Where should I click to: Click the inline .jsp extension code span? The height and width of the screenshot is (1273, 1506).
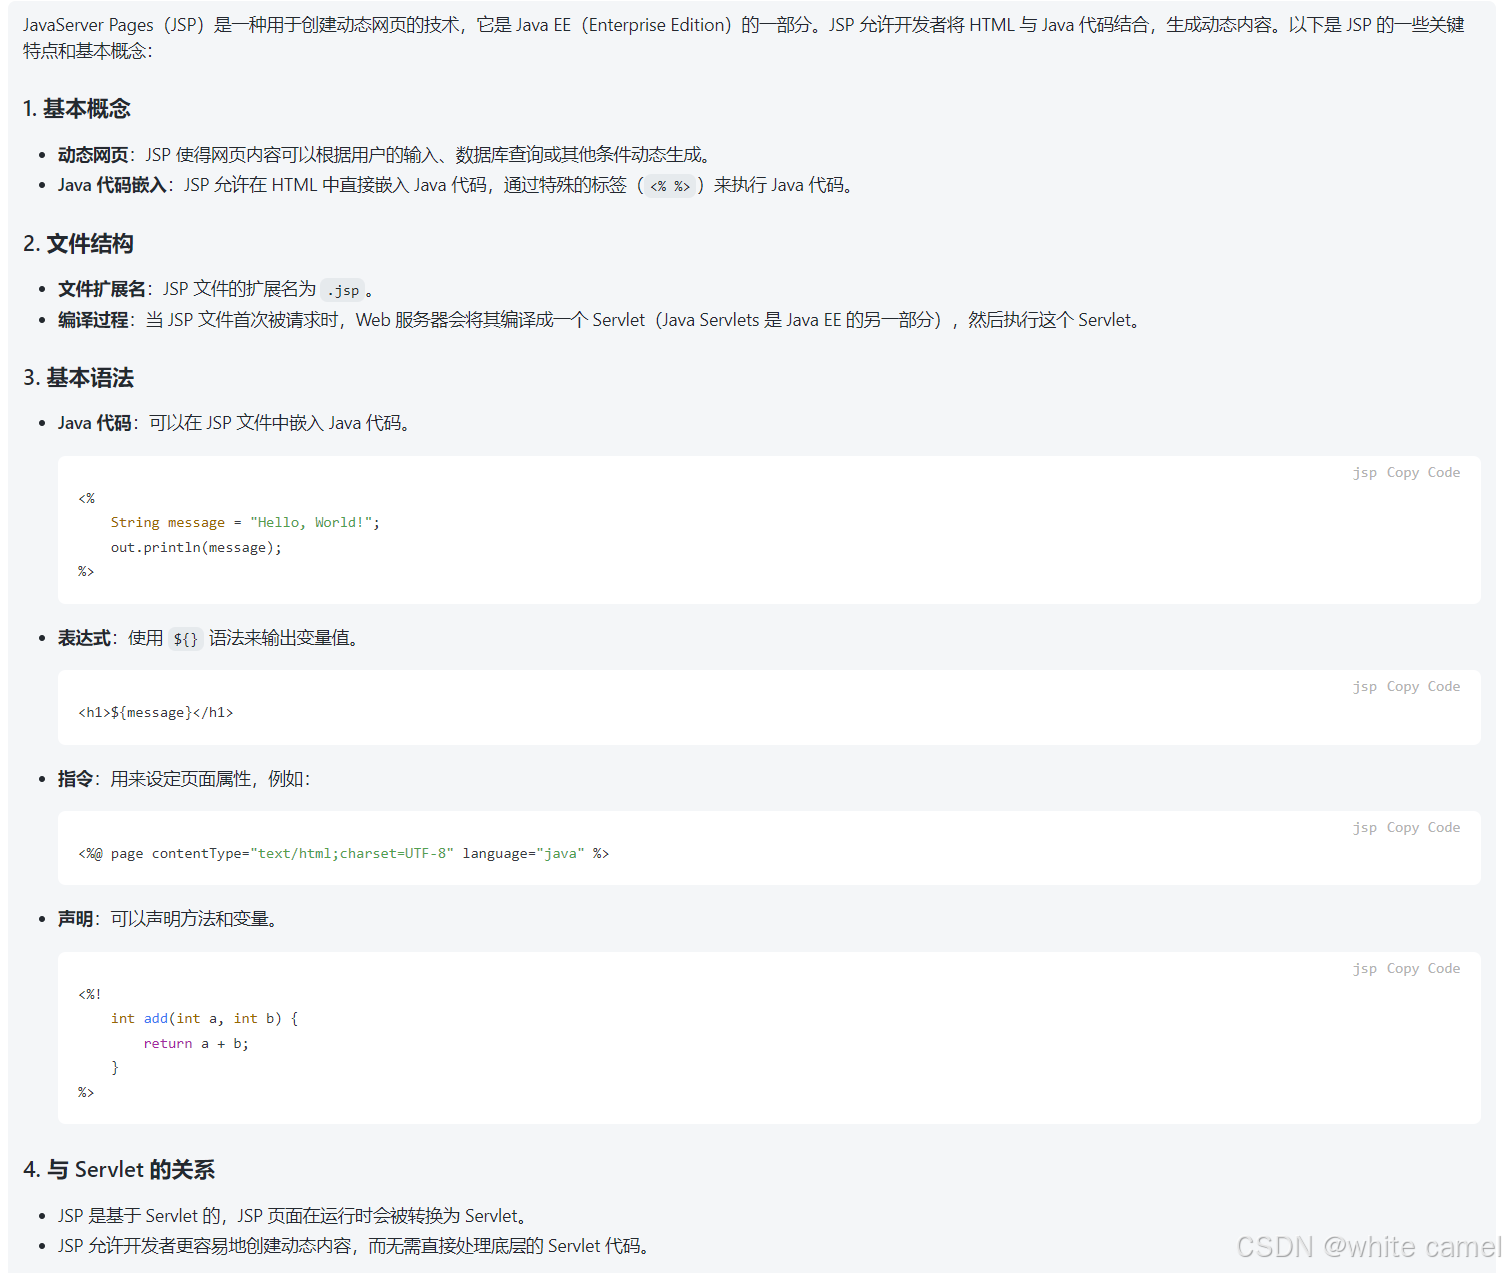(x=342, y=290)
